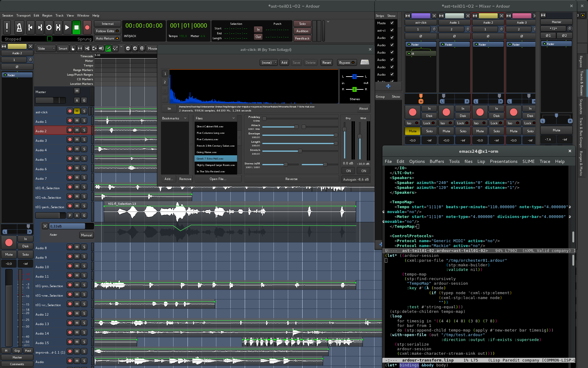Viewport: 588px width, 368px height.
Task: Unmute ast-click via yellow Mute button
Action: (412, 131)
